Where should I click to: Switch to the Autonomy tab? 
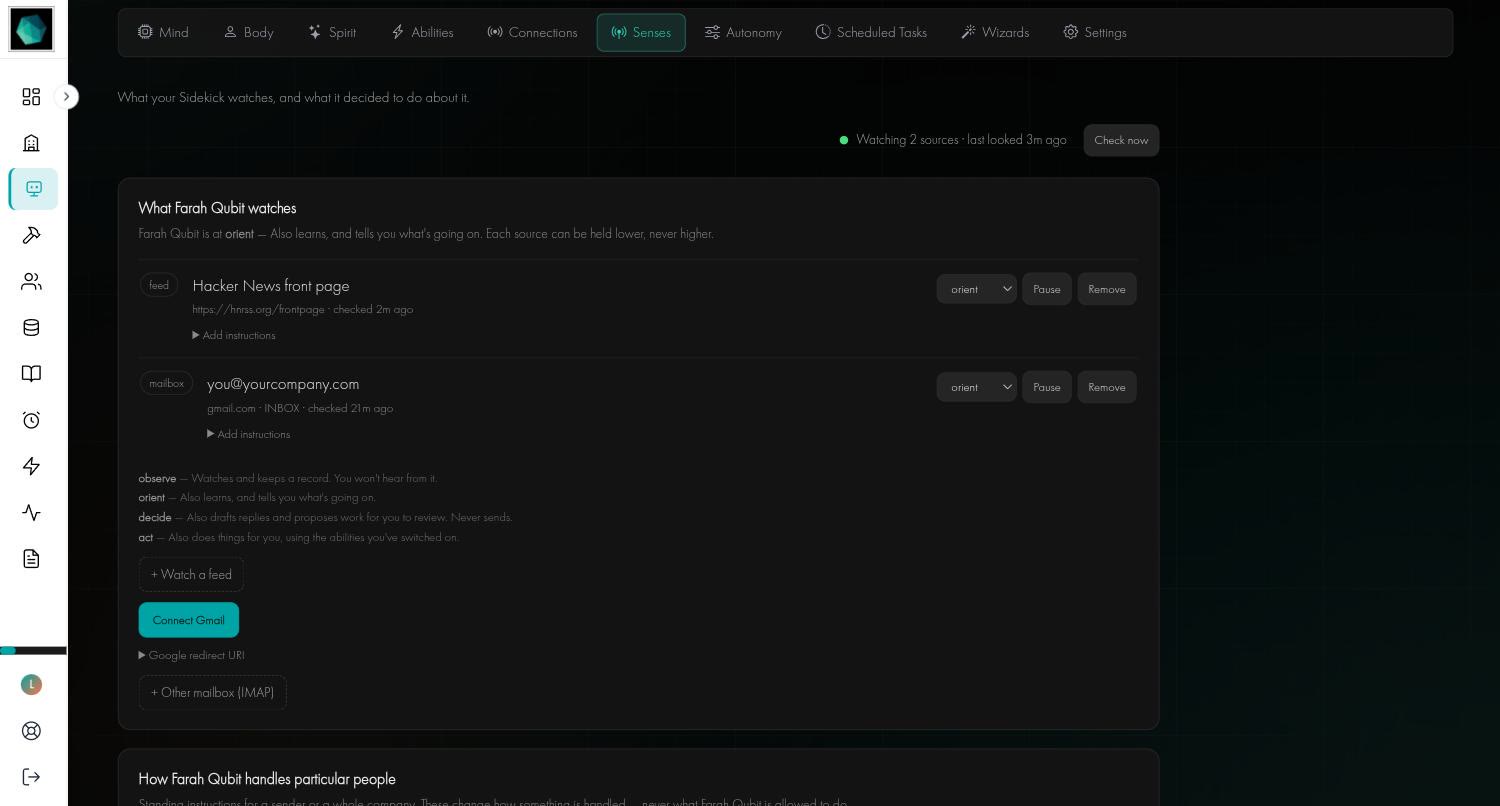tap(743, 33)
